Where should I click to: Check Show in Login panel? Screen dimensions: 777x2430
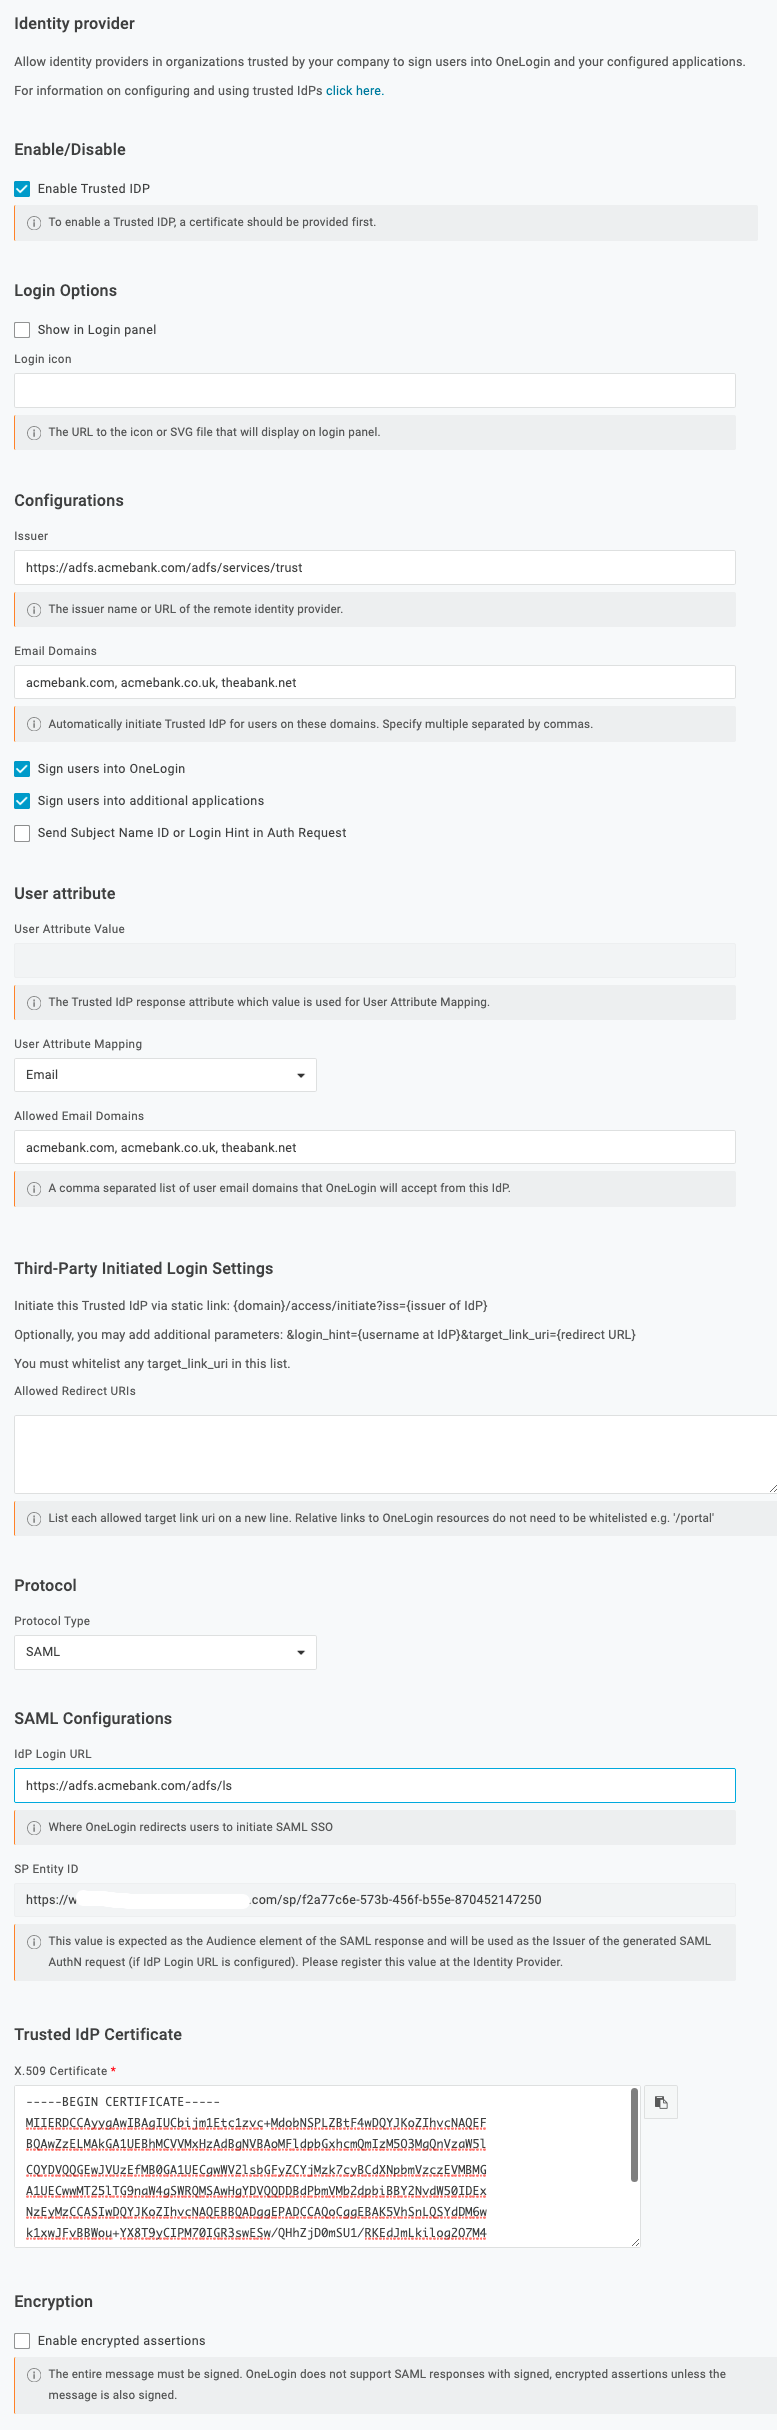(x=21, y=329)
